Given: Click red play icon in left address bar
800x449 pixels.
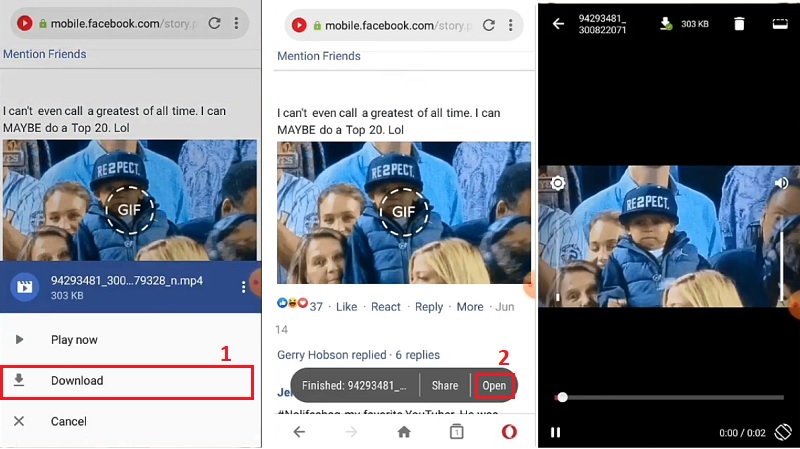Looking at the screenshot, I should coord(24,23).
